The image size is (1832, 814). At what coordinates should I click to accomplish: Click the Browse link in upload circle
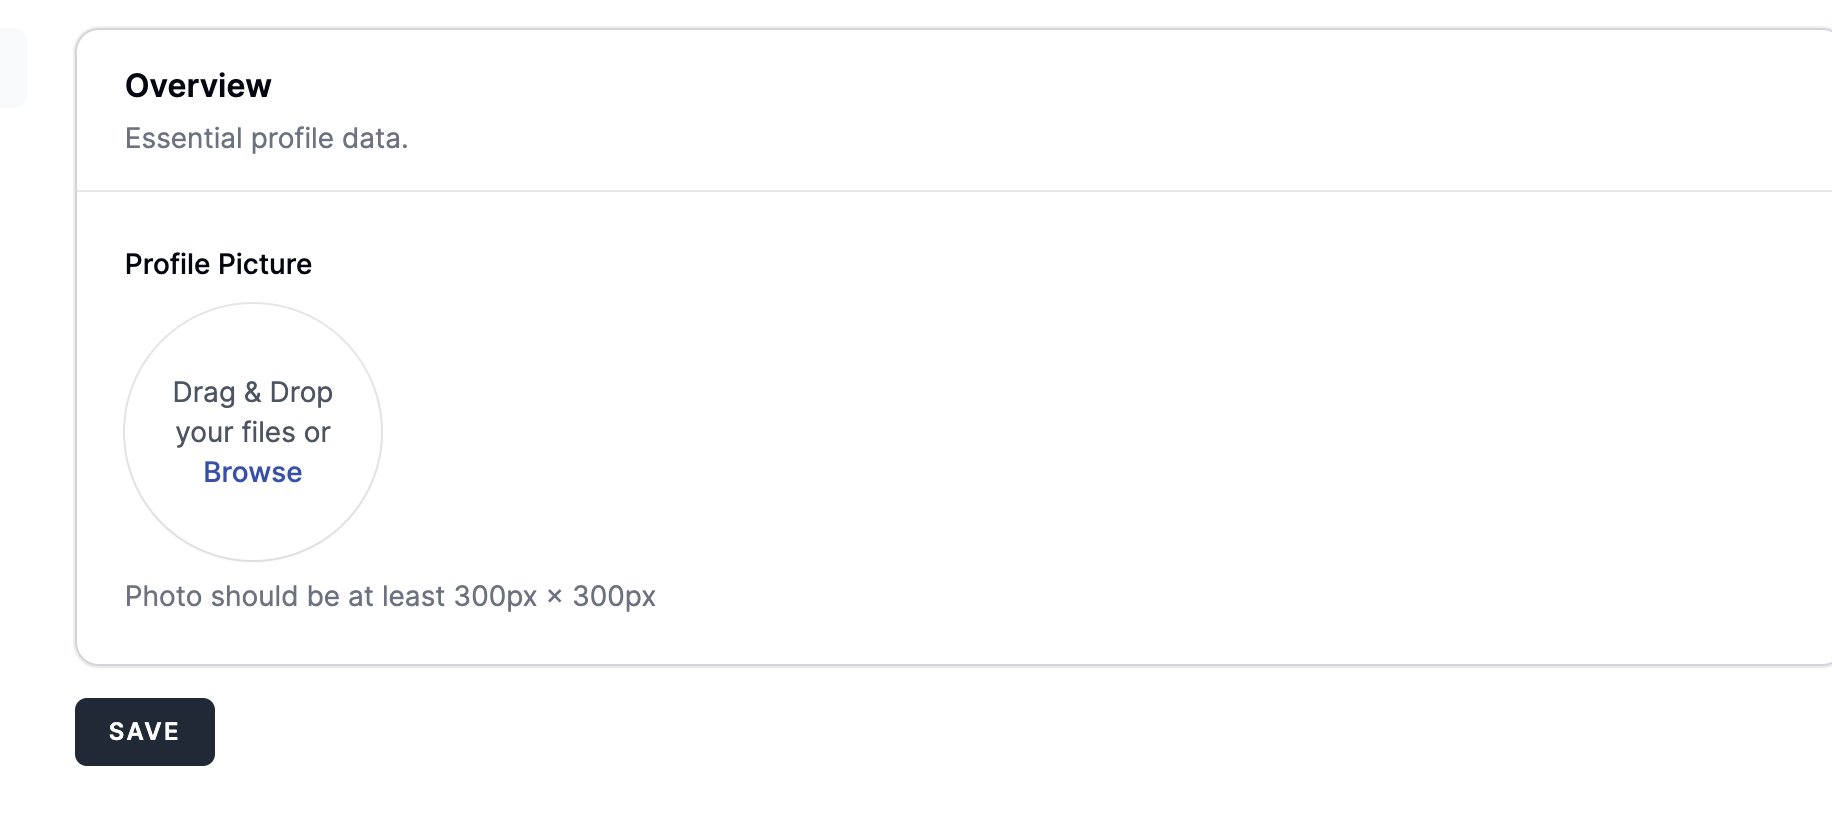point(252,472)
